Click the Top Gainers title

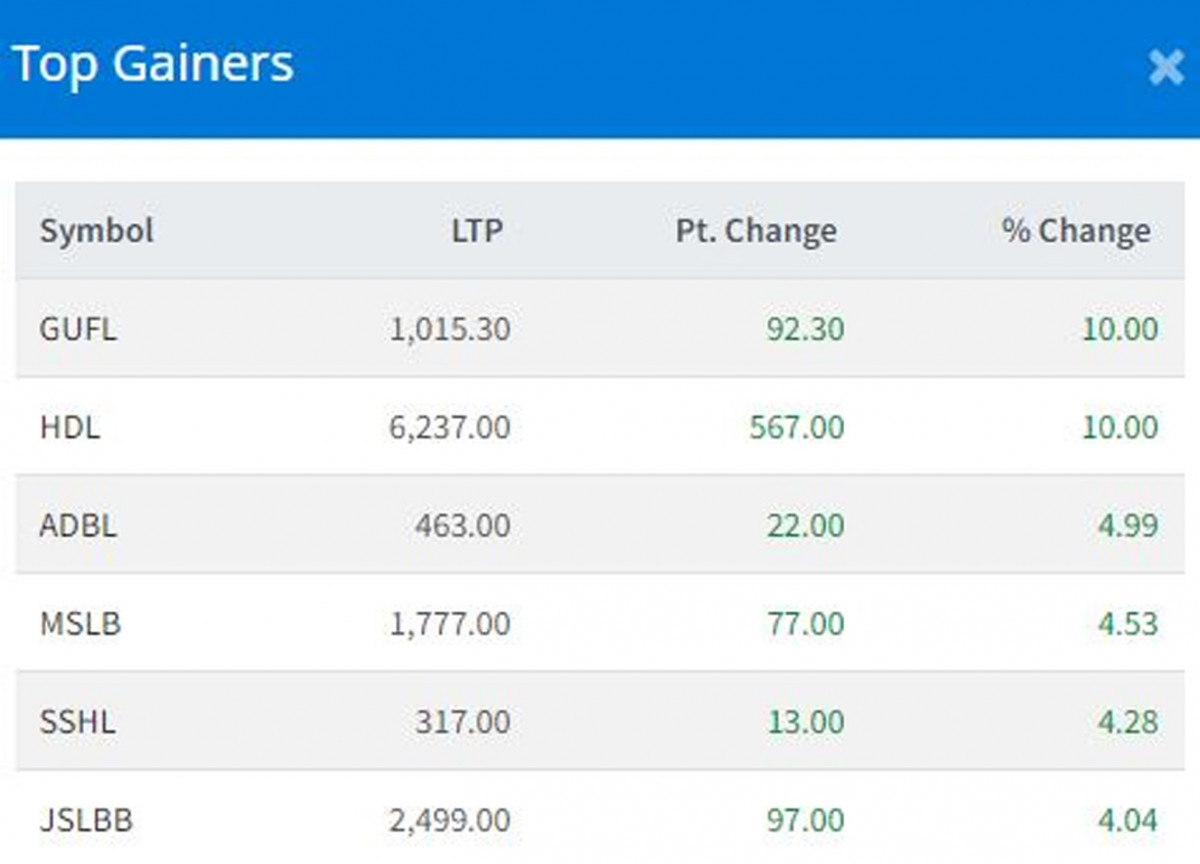[x=153, y=65]
